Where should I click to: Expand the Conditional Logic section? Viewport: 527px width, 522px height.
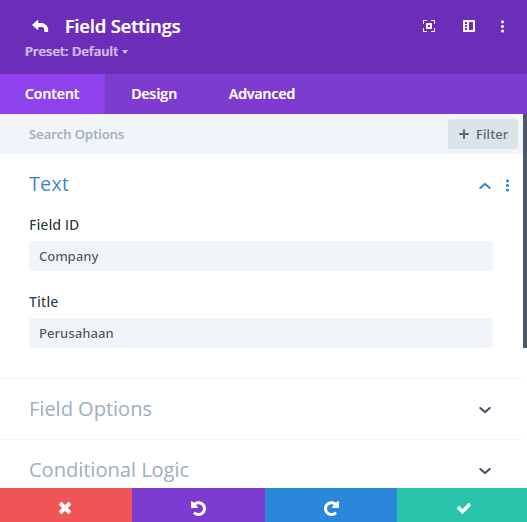pyautogui.click(x=261, y=470)
